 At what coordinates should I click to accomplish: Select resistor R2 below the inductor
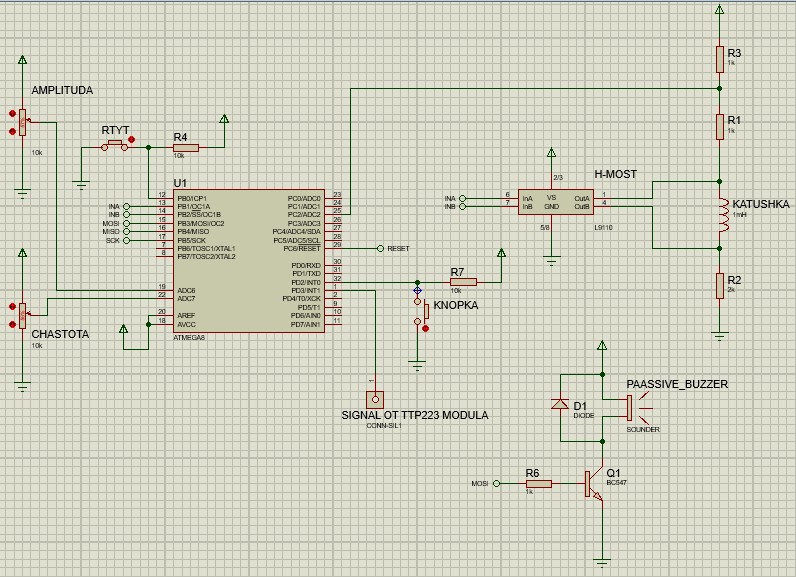coord(719,286)
